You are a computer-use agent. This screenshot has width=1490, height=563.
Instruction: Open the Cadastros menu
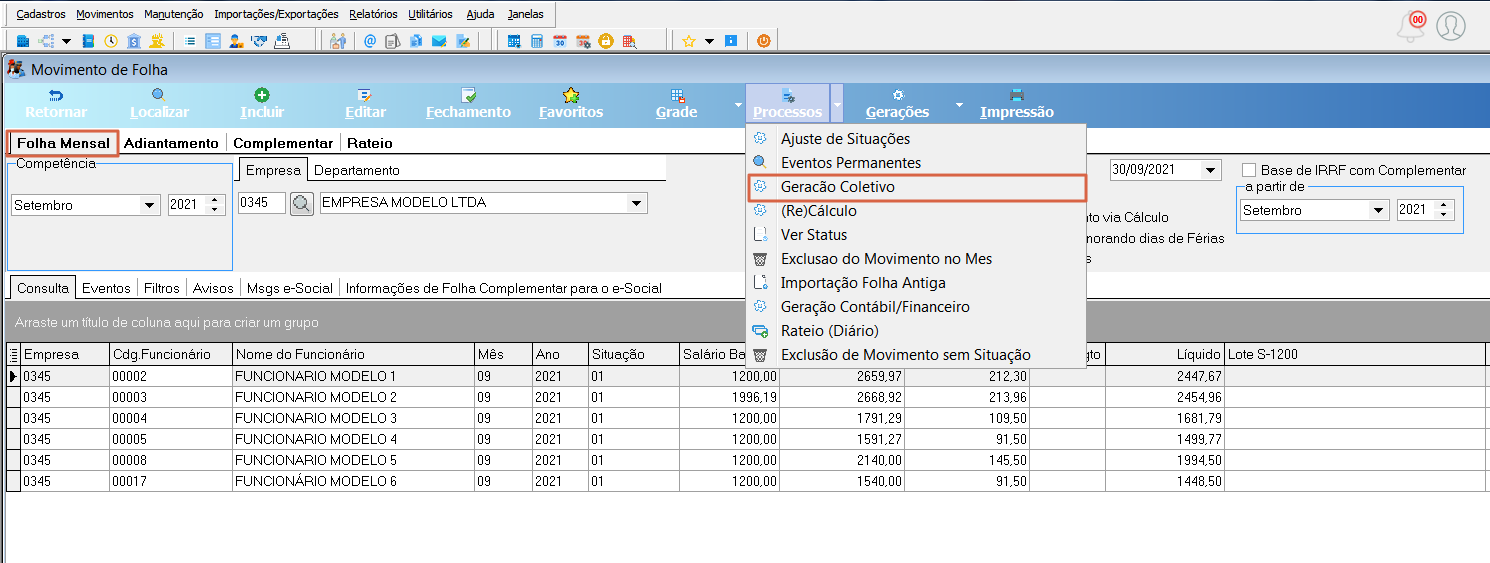(41, 14)
